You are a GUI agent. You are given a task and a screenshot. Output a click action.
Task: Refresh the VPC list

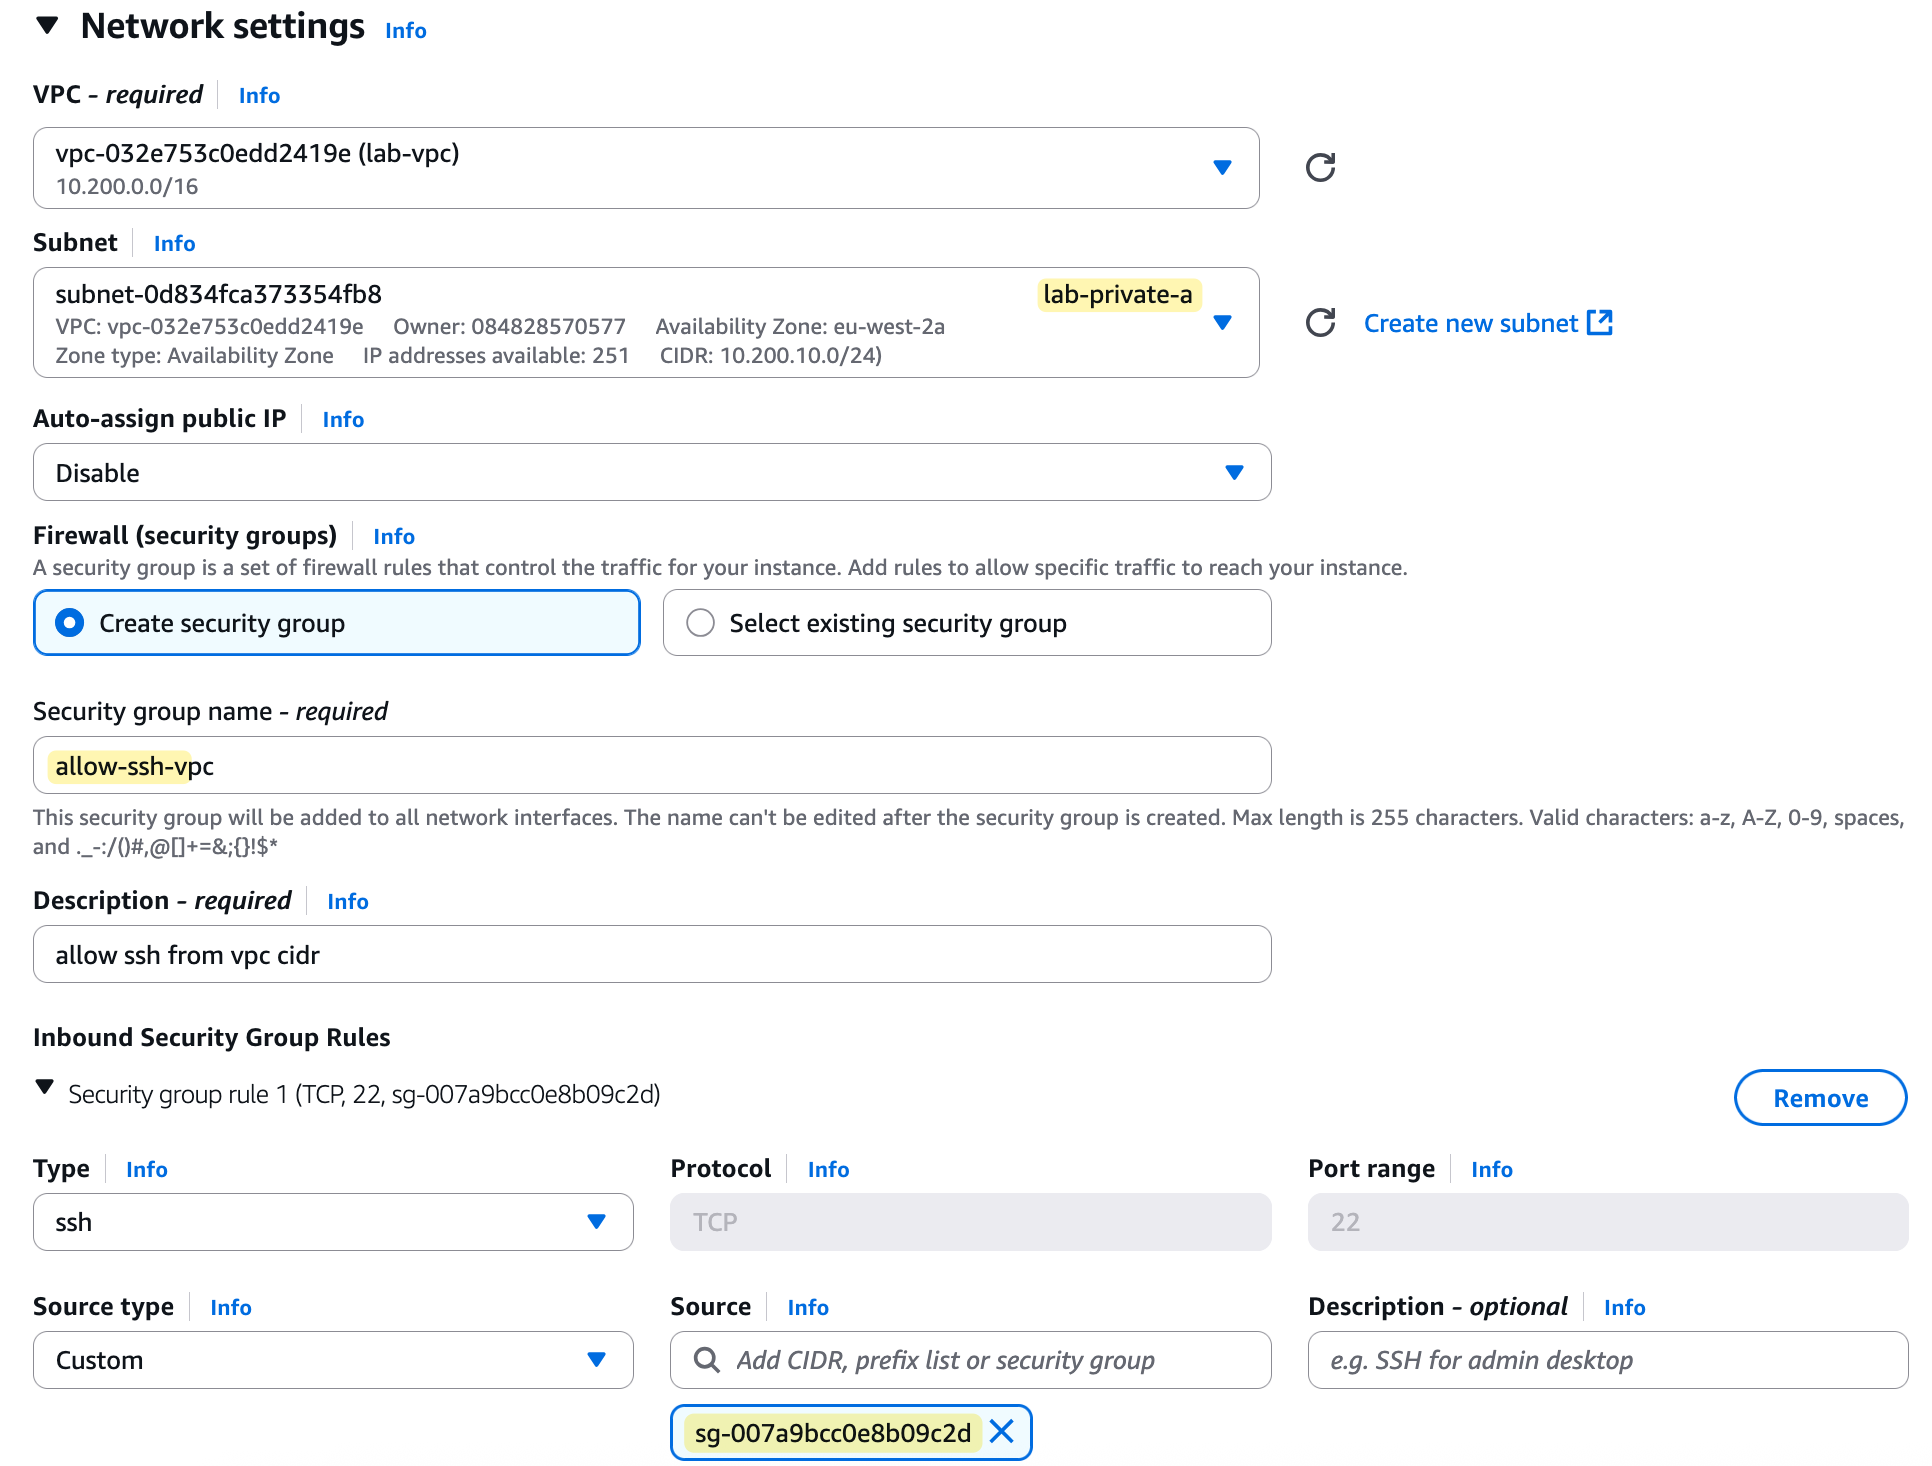pos(1320,167)
